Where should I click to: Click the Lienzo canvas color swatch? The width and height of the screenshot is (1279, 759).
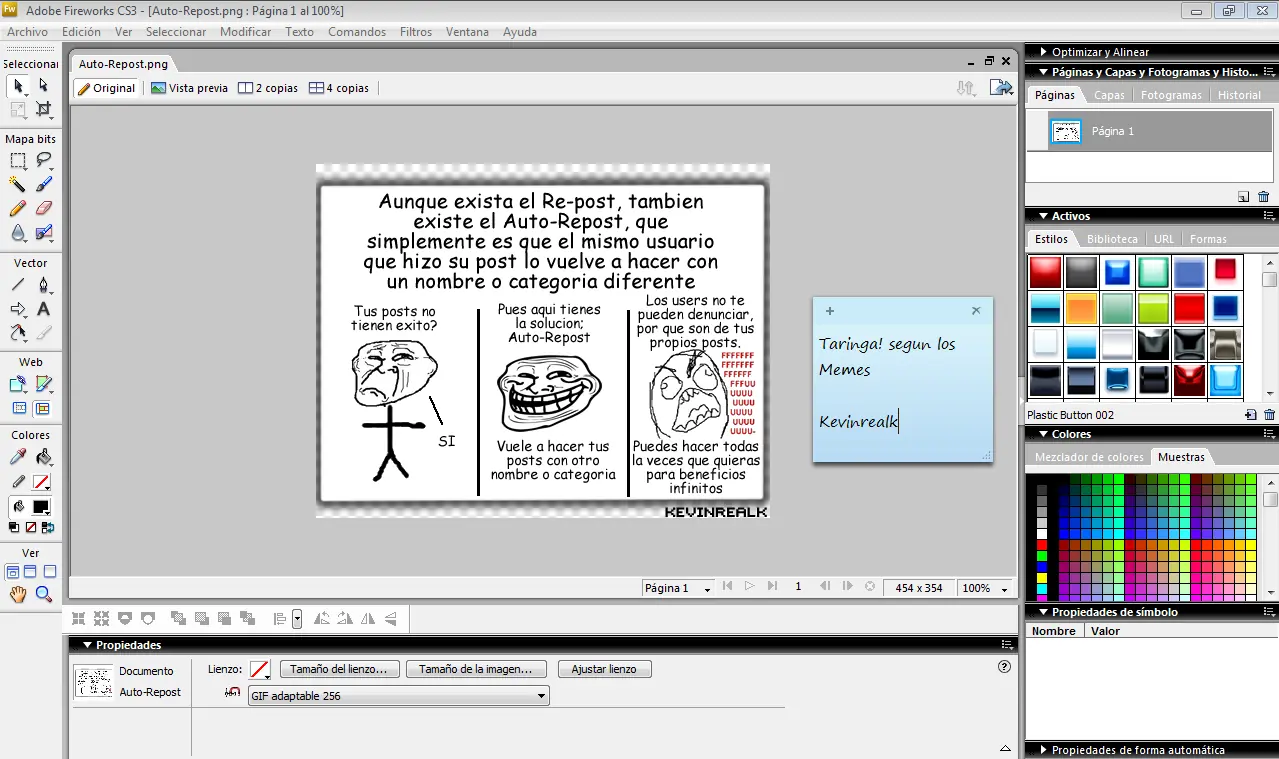tap(259, 669)
